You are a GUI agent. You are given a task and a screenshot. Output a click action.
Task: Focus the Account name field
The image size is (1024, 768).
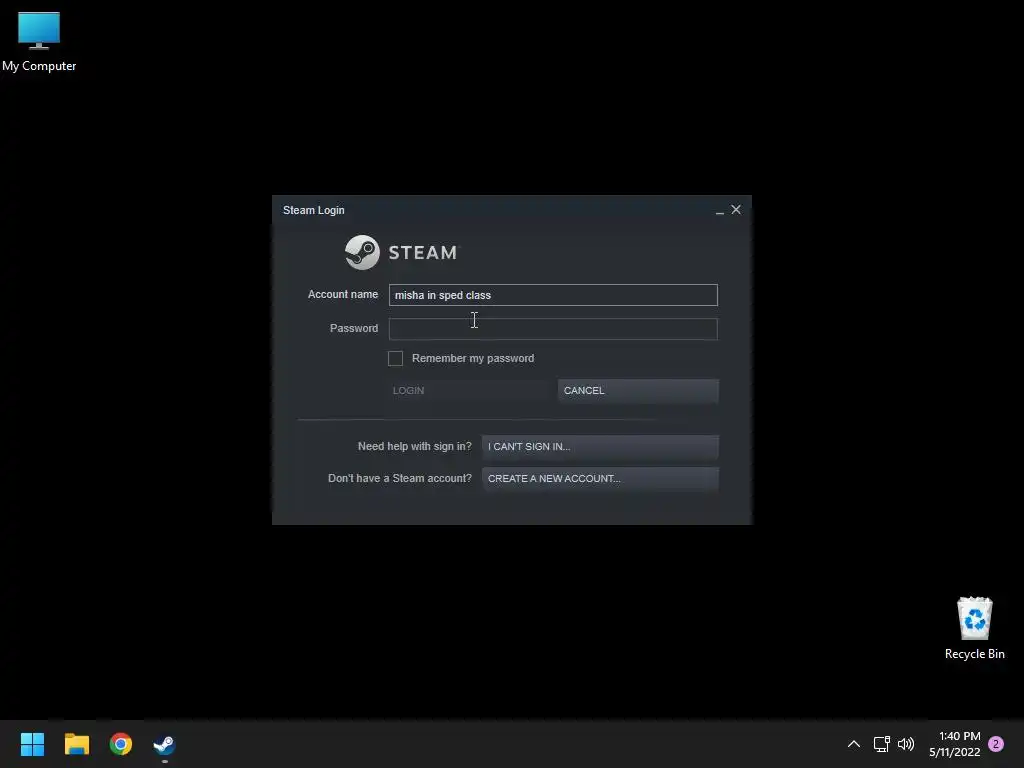pyautogui.click(x=552, y=295)
